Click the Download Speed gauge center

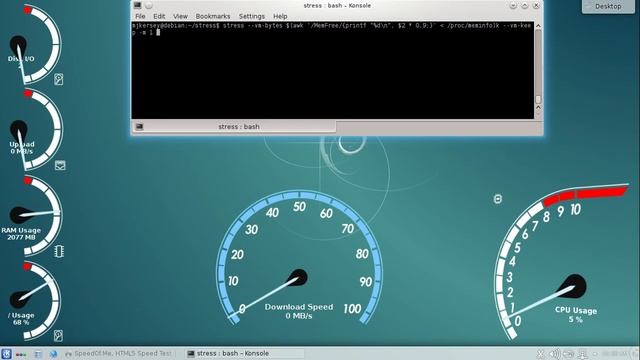tap(300, 278)
